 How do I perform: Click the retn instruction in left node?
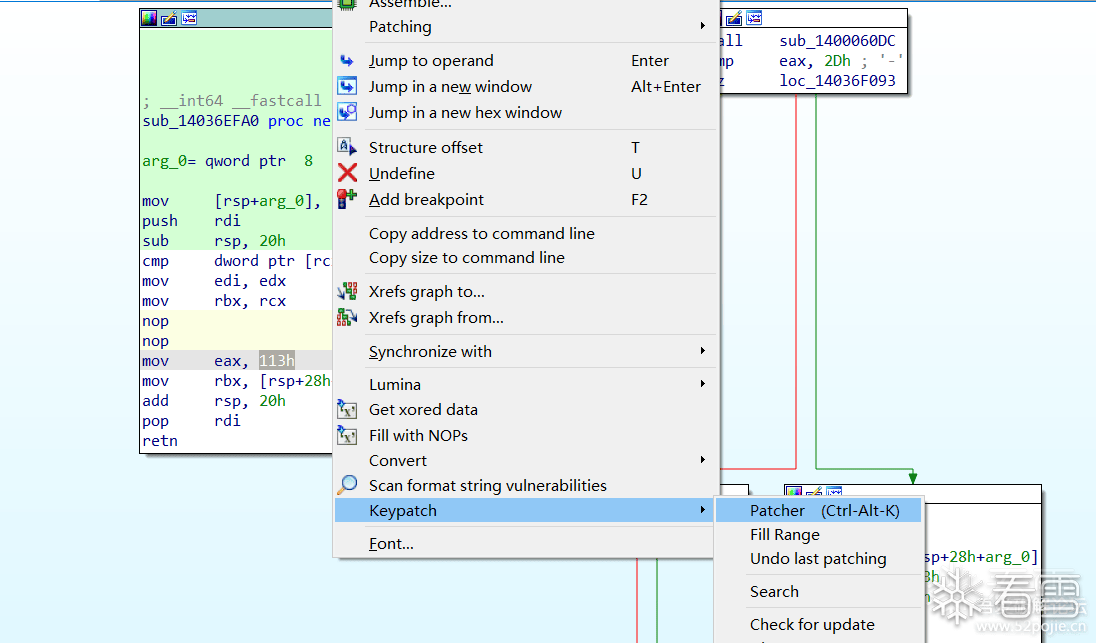(160, 441)
